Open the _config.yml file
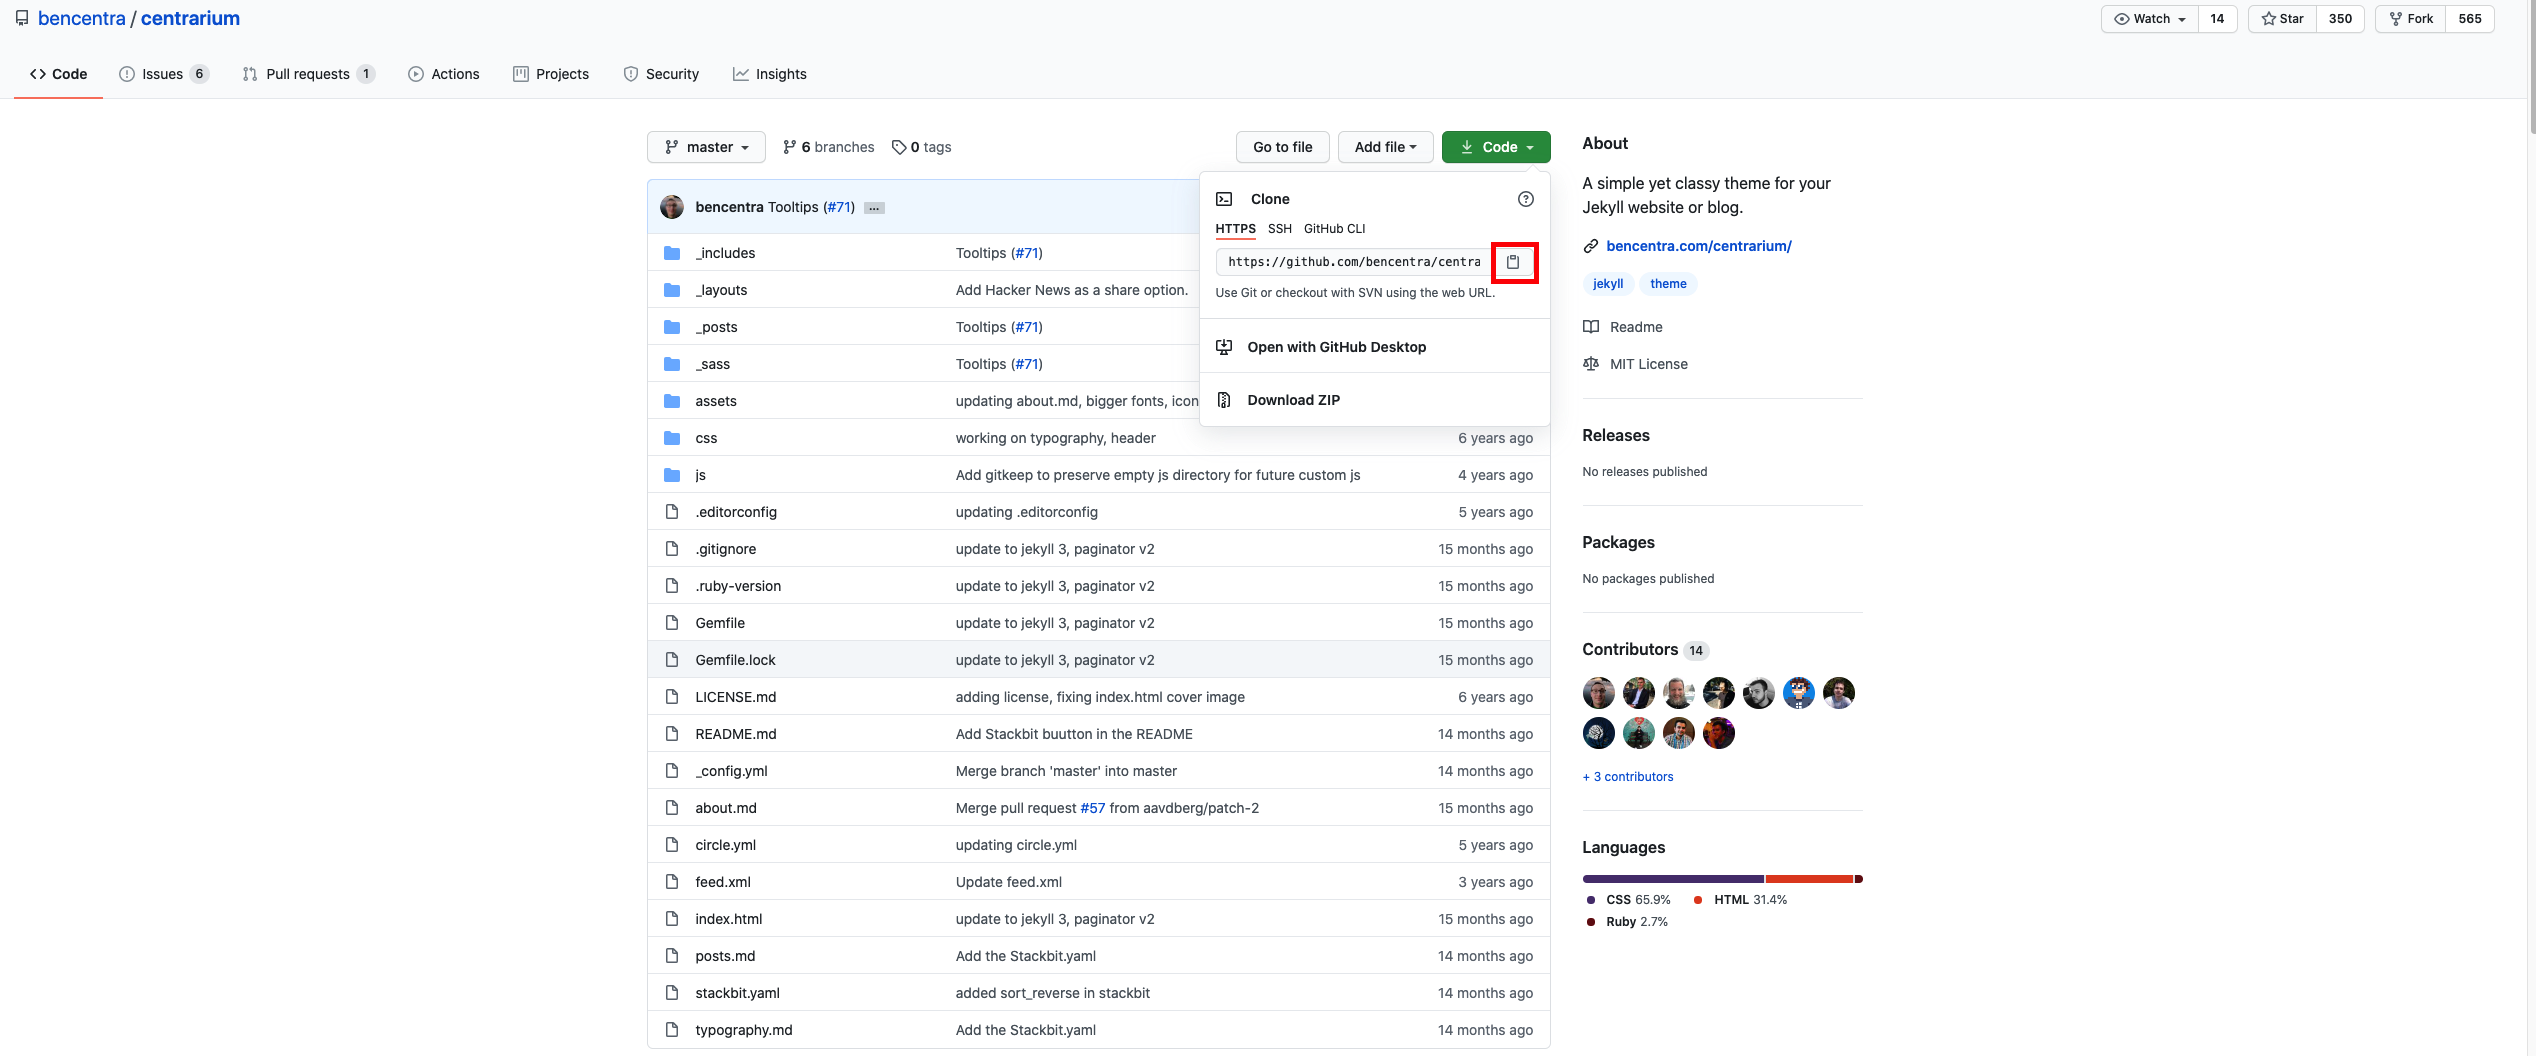Viewport: 2536px width, 1056px height. [x=732, y=771]
